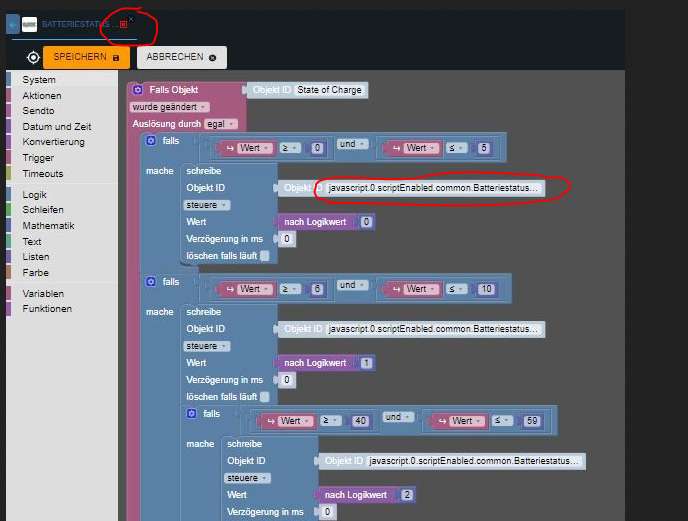Select the Funktionen toolbox category

(x=47, y=309)
